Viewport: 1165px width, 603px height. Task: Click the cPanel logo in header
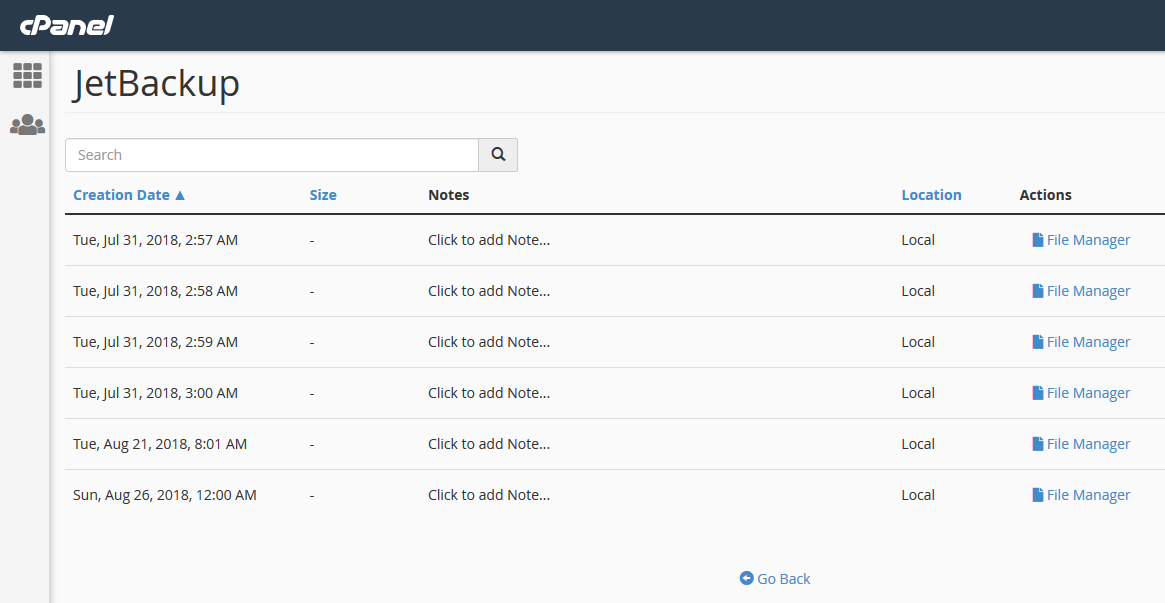click(66, 25)
